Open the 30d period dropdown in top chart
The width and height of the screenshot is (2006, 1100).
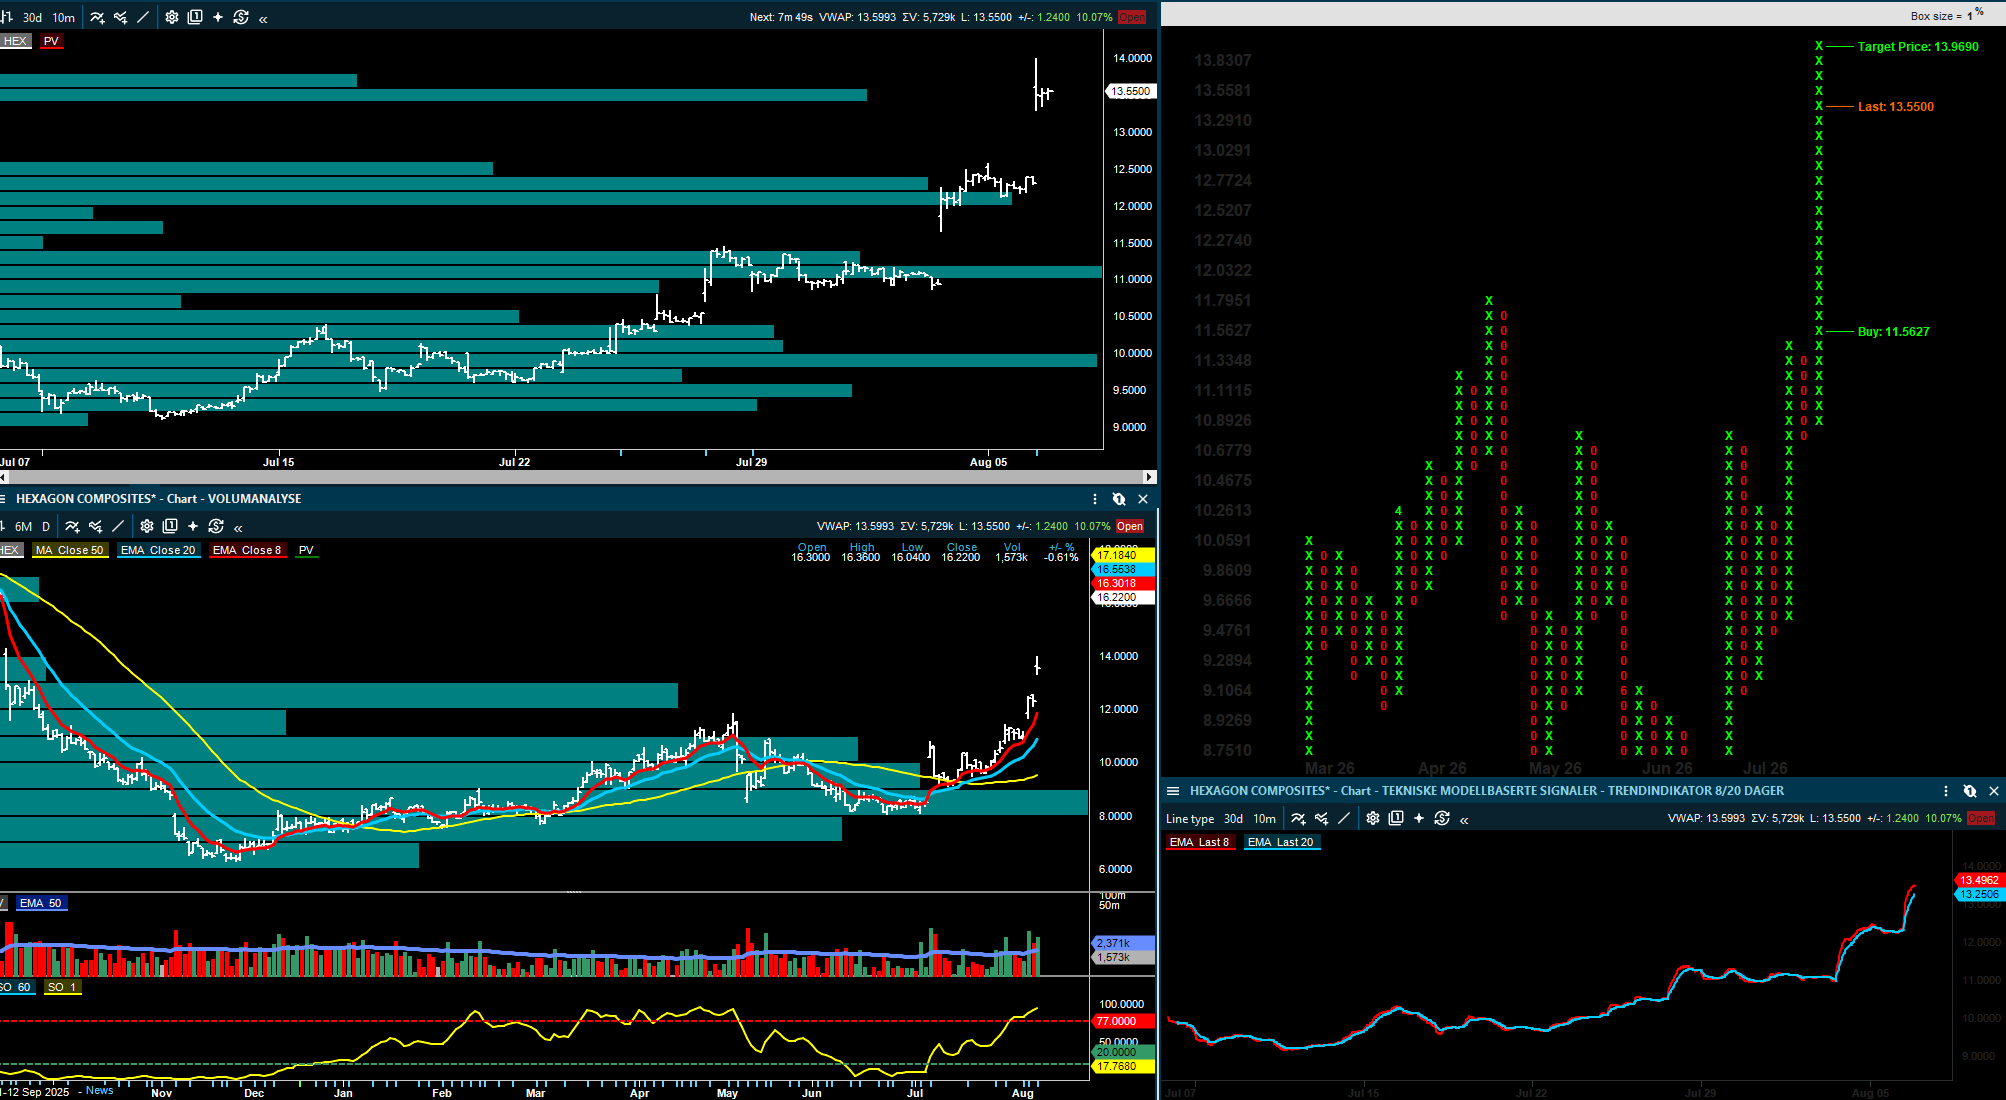click(x=33, y=18)
